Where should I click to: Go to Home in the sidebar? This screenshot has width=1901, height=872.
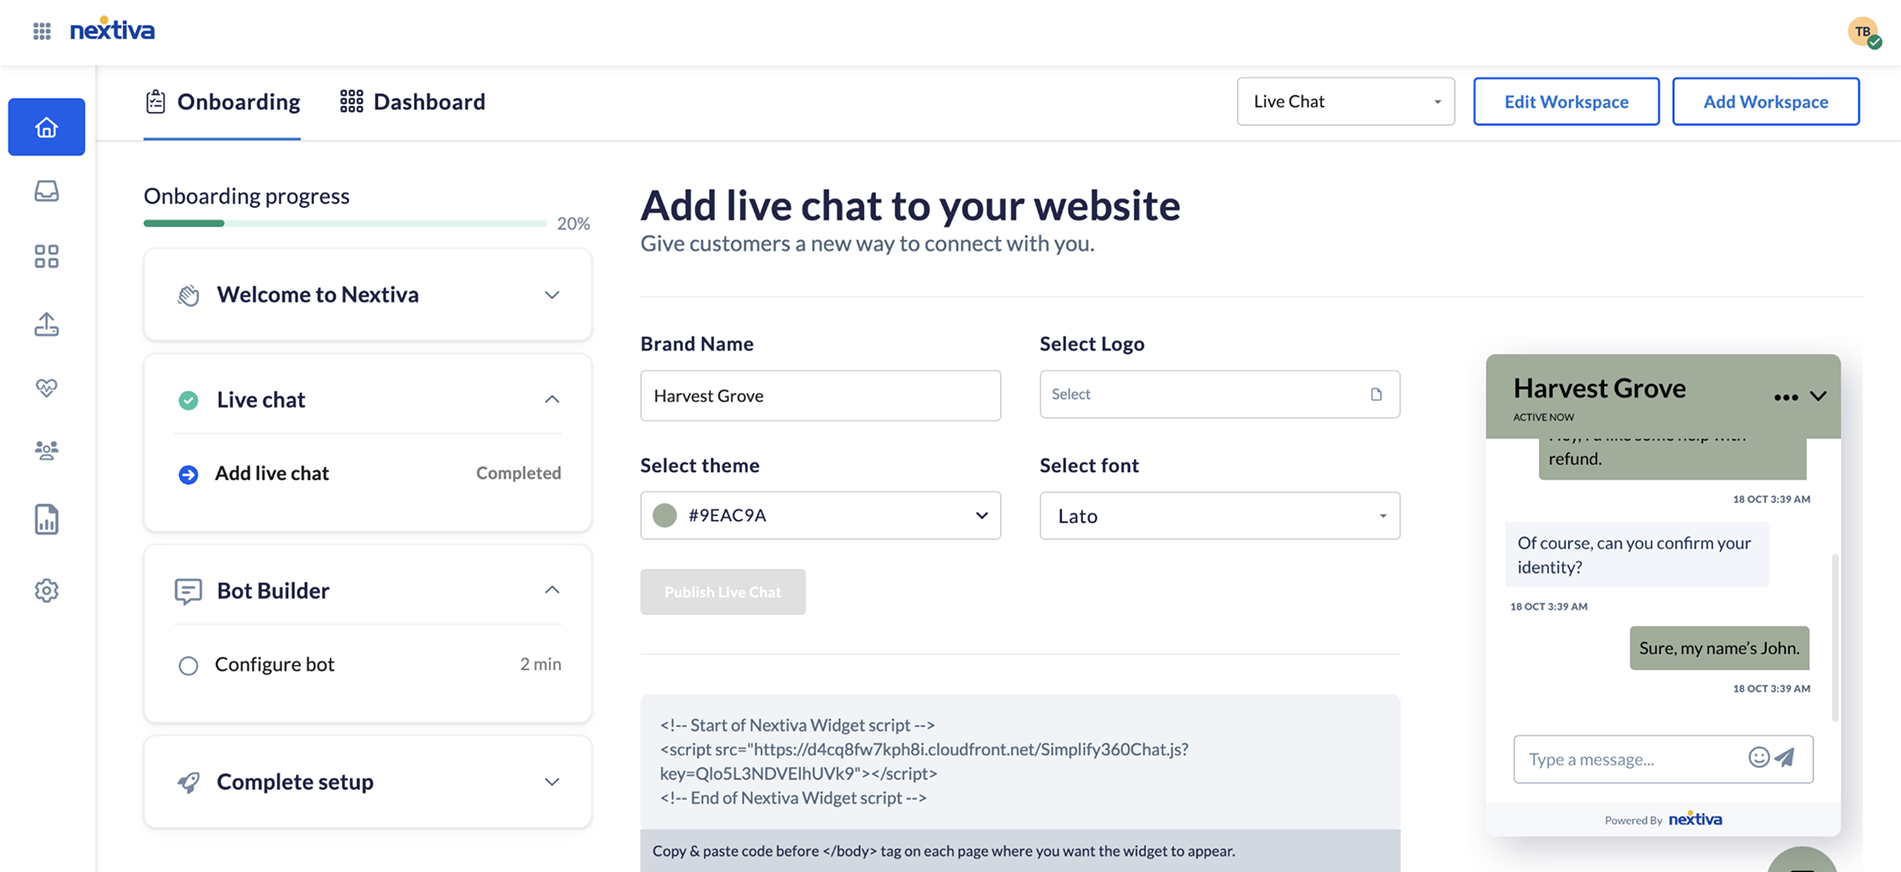[x=46, y=127]
